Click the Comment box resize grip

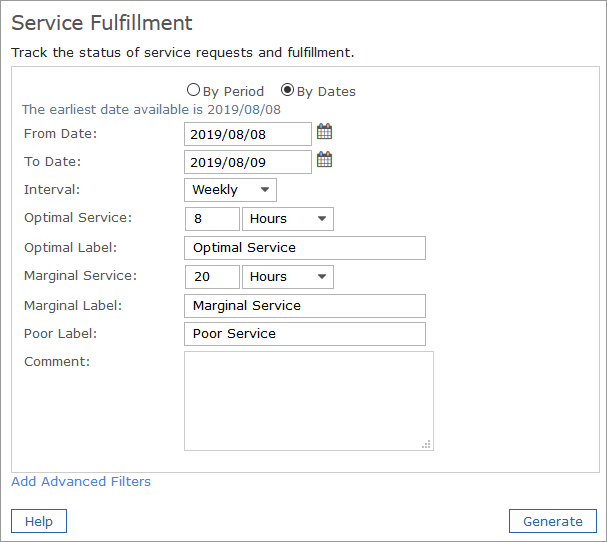427,444
